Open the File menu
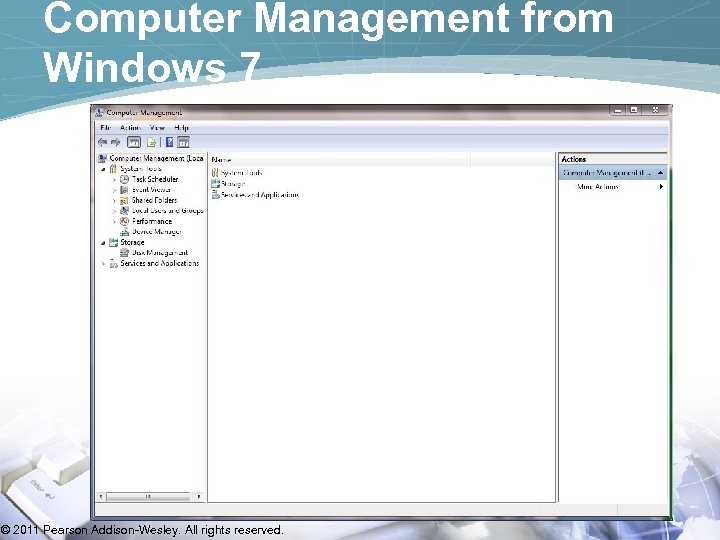 106,128
